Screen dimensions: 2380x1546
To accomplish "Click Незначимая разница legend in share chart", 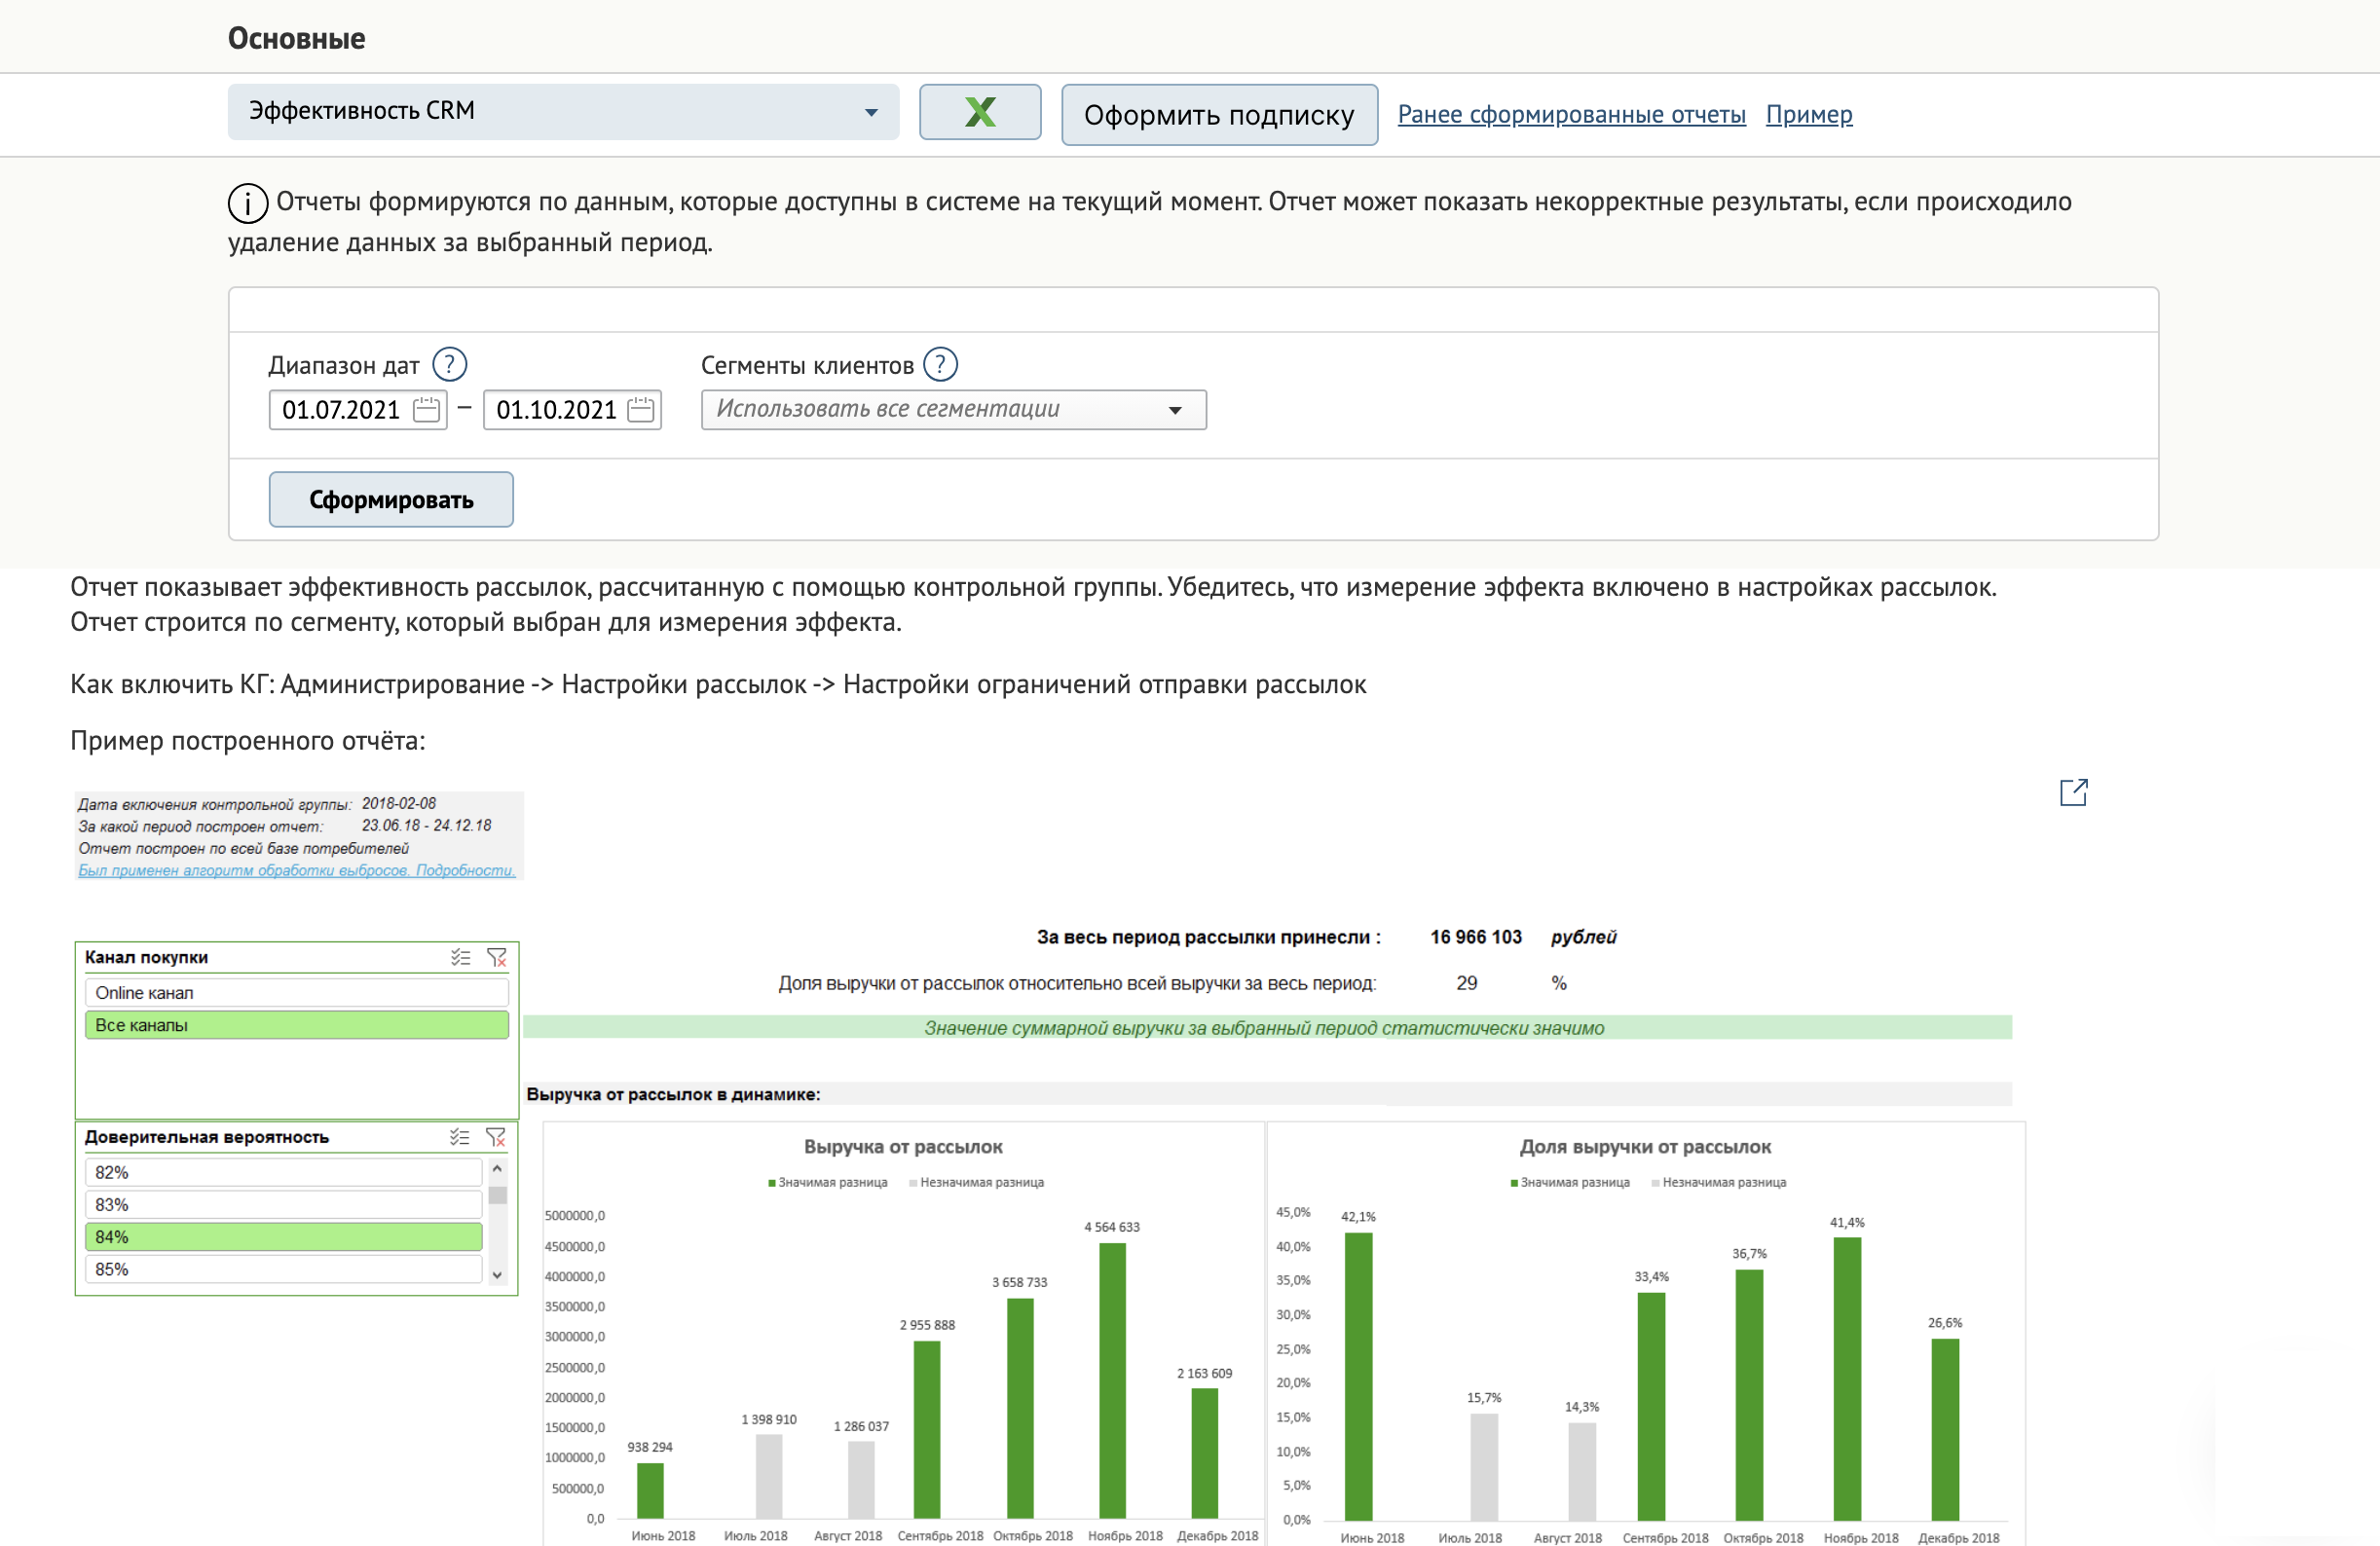I will click(1718, 1182).
